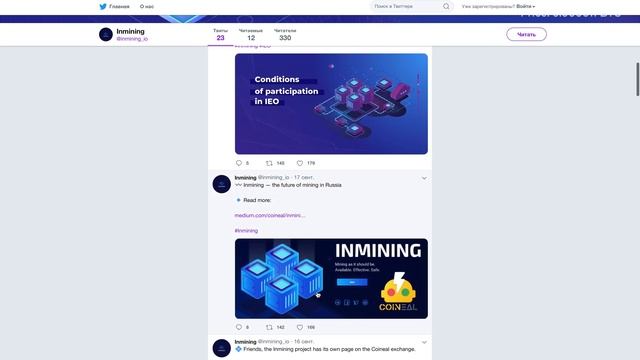The width and height of the screenshot is (640, 360).
Task: Open the О нас link
Action: [x=147, y=7]
